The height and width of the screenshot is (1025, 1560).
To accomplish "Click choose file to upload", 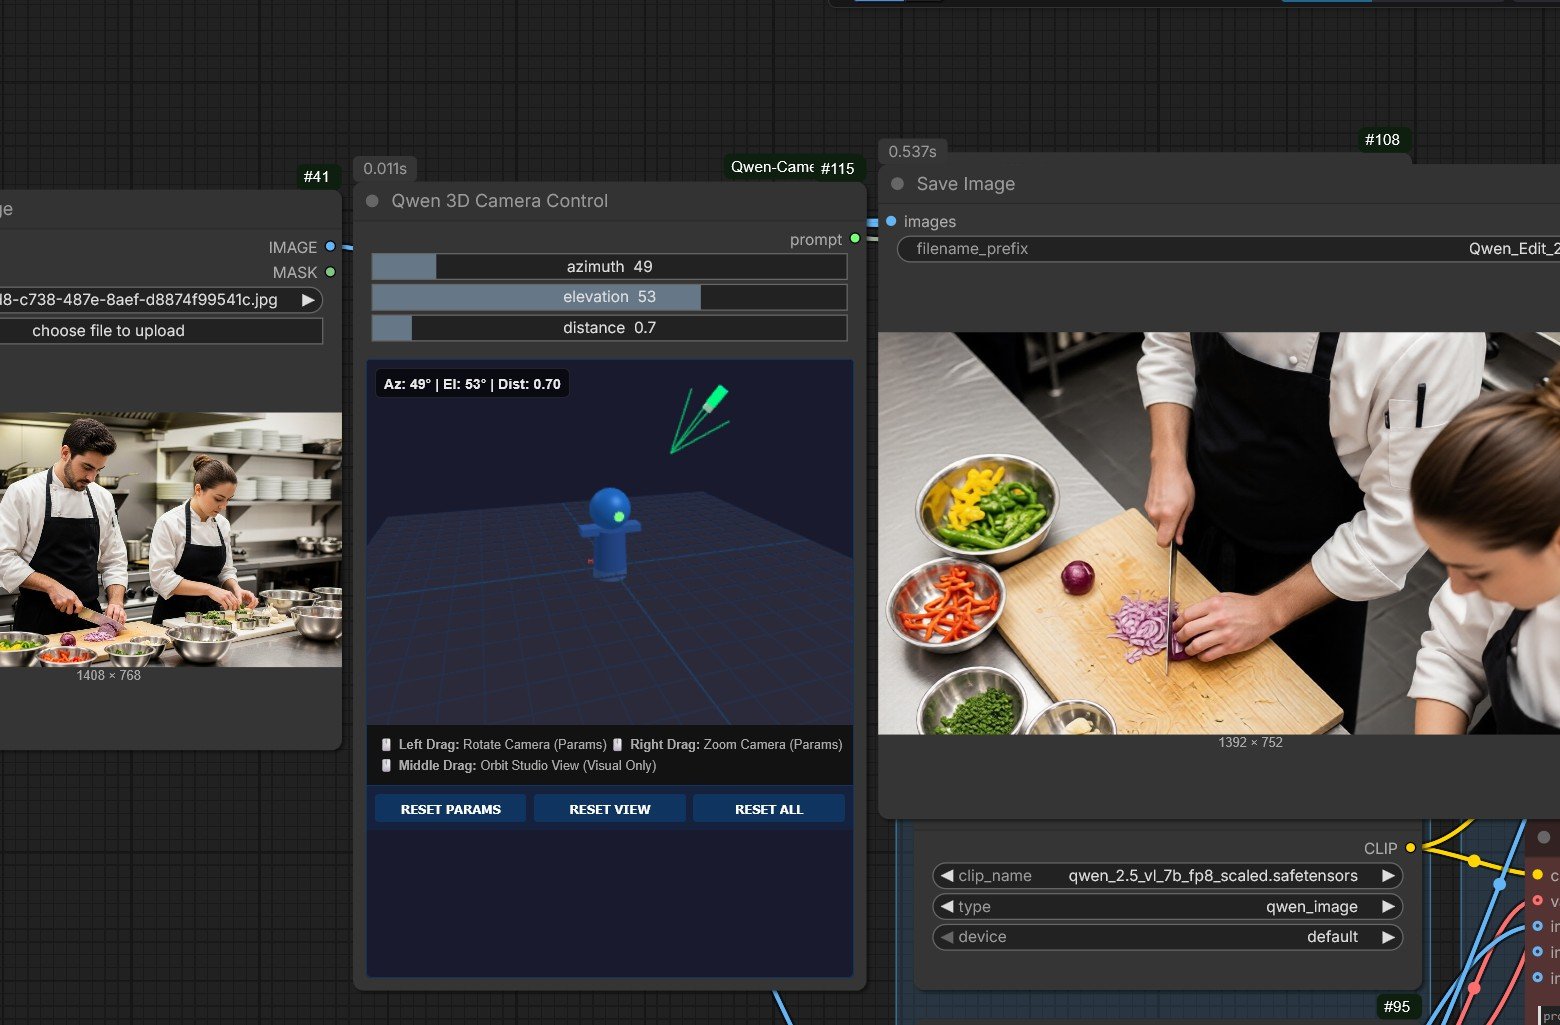I will click(162, 330).
